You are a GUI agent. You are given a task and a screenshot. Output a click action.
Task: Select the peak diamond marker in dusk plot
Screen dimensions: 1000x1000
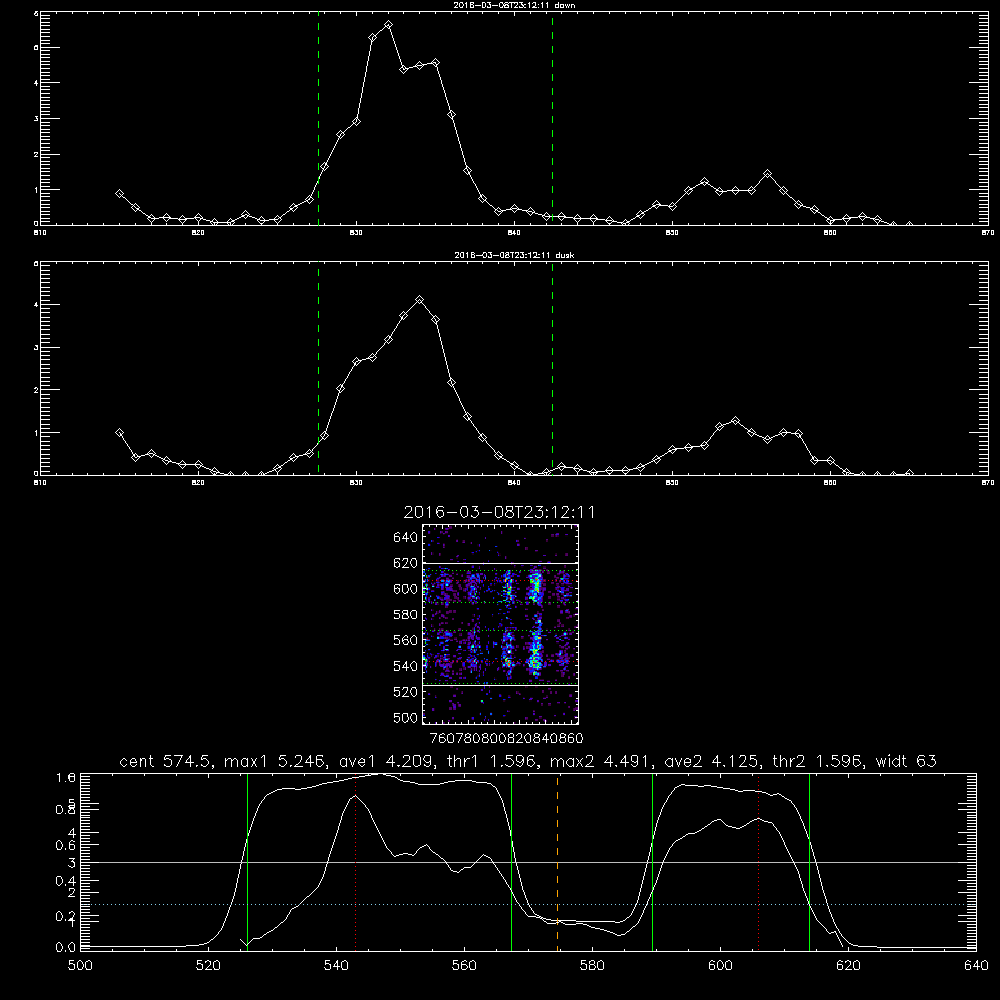pos(419,299)
